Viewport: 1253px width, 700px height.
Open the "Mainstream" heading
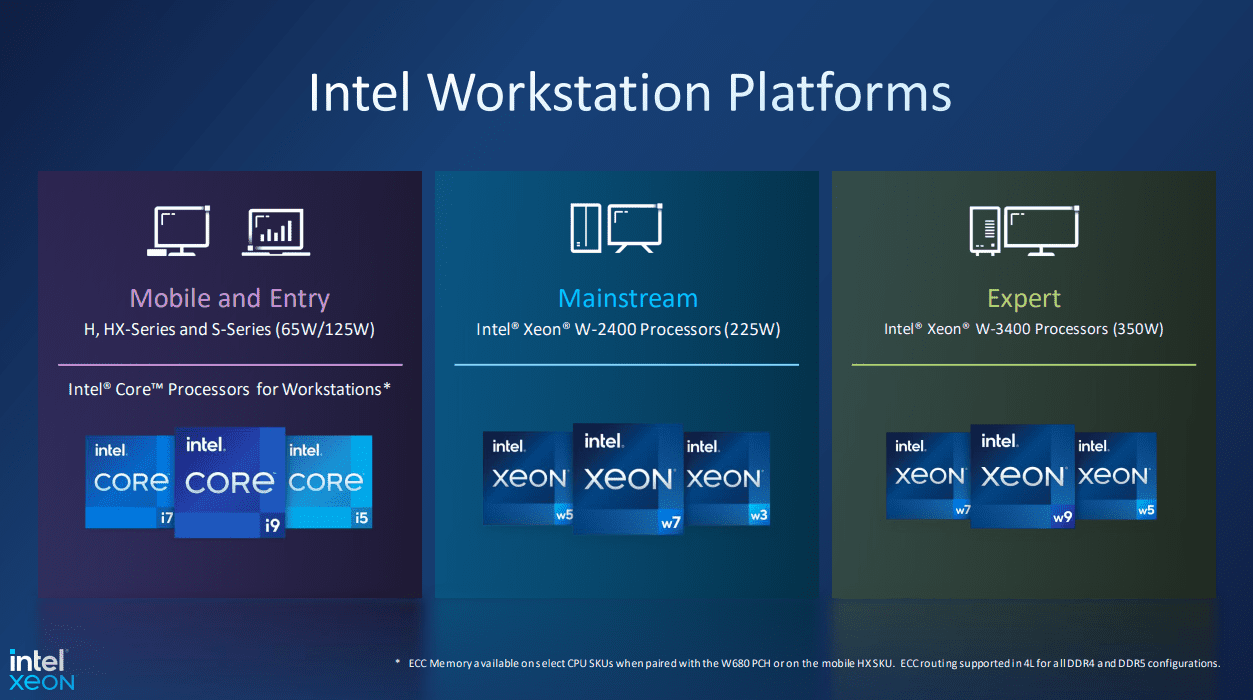(627, 298)
